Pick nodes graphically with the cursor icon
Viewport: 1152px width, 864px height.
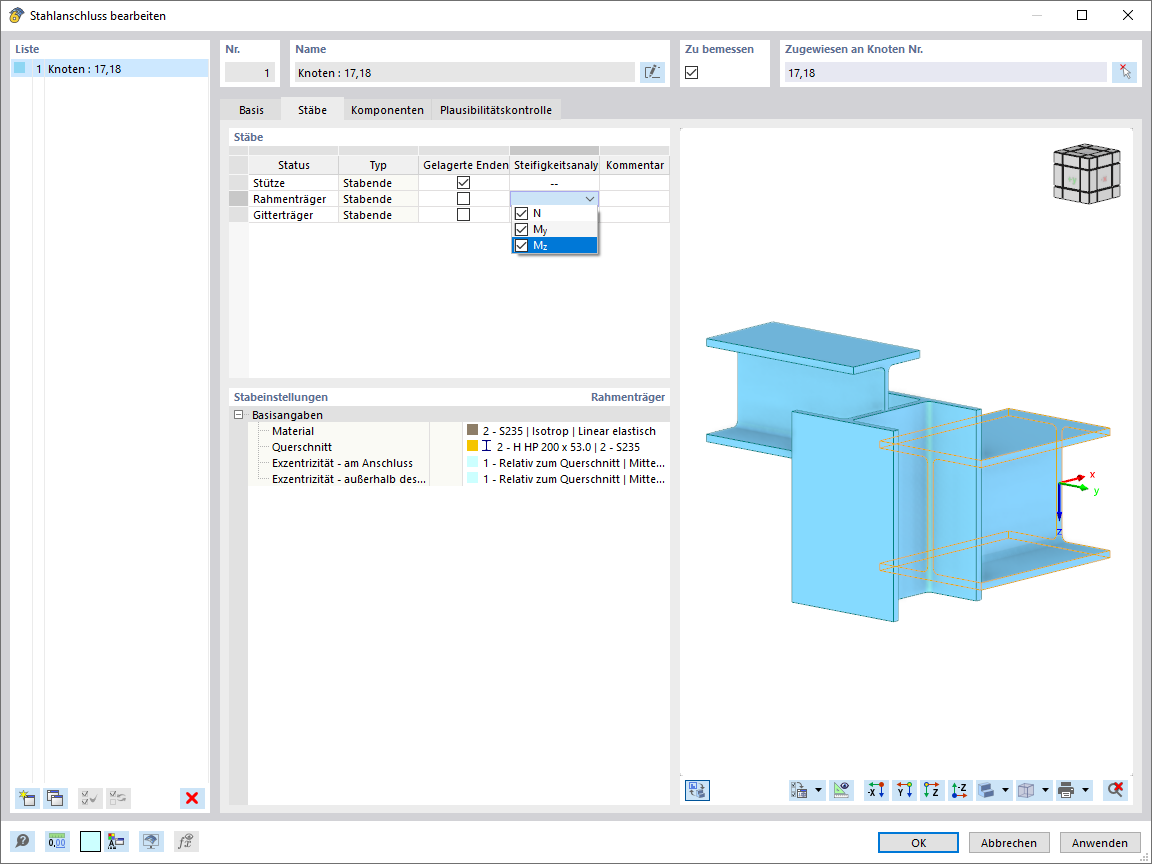point(1125,72)
